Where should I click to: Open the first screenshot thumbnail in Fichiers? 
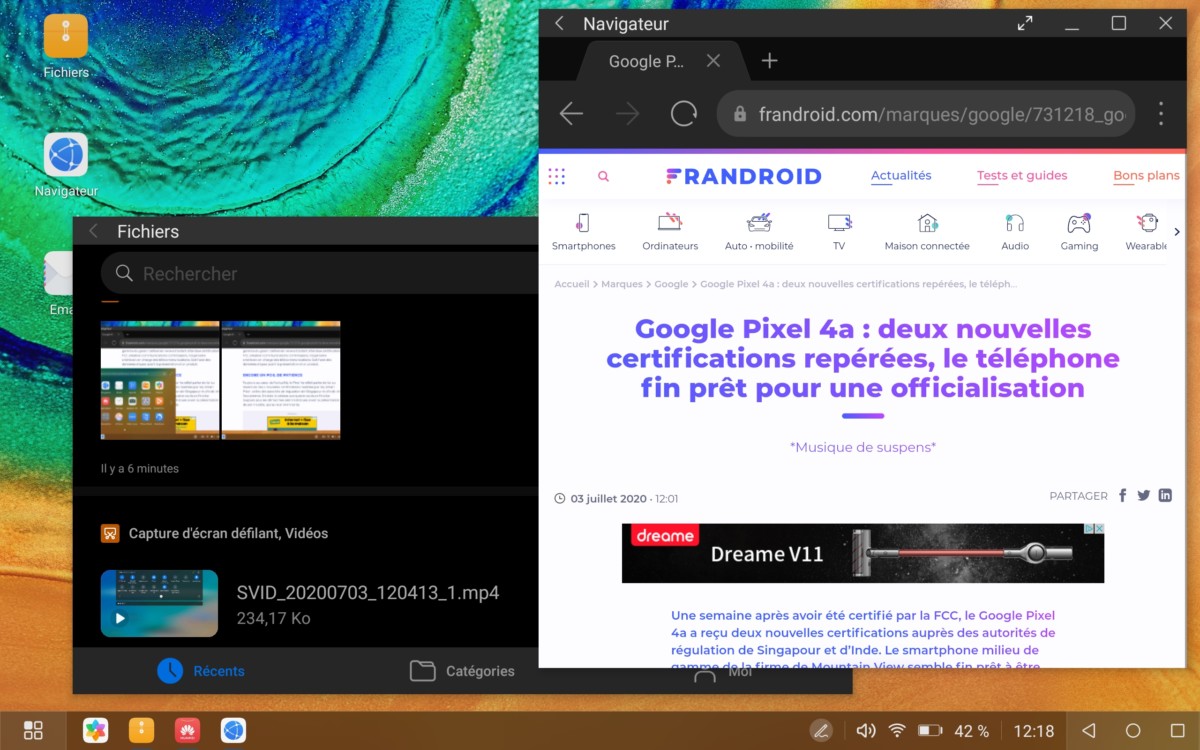coord(160,380)
